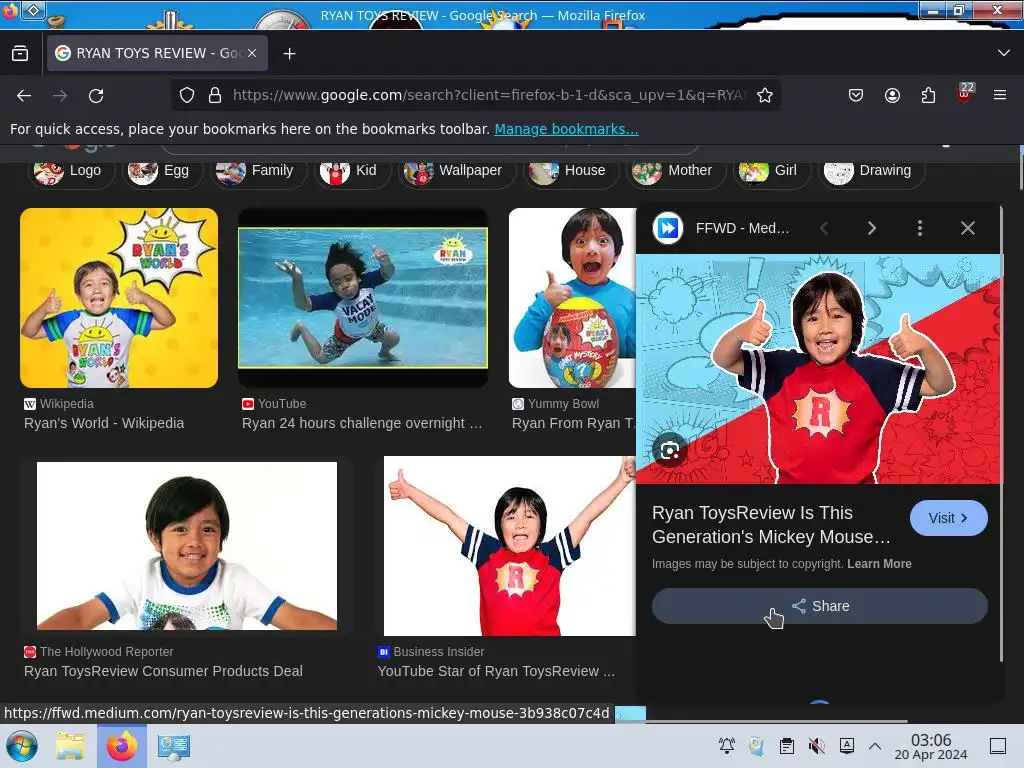Save the page to Pocket

click(x=856, y=95)
